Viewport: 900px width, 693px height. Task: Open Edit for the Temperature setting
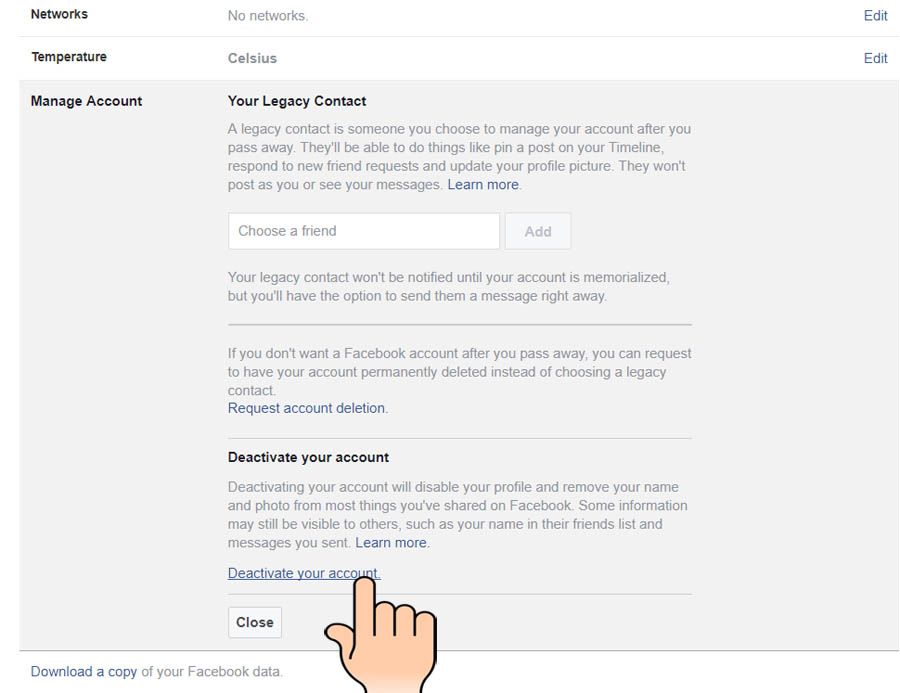875,58
